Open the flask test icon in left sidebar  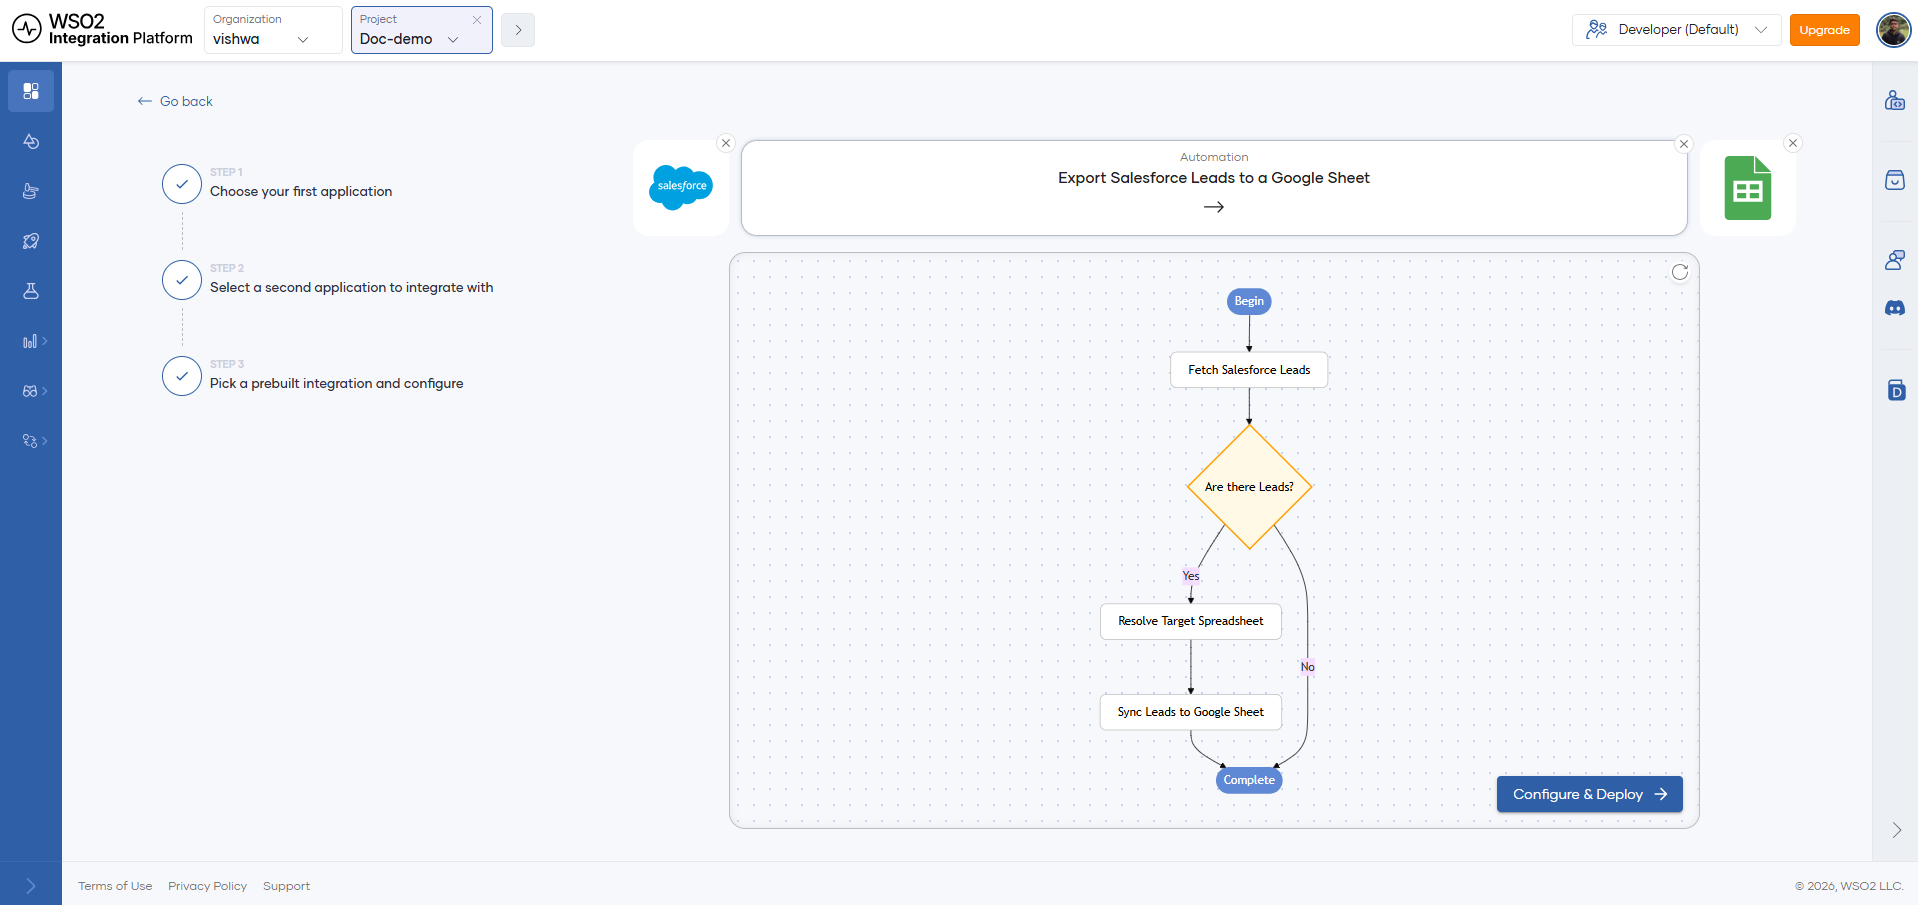pos(31,291)
